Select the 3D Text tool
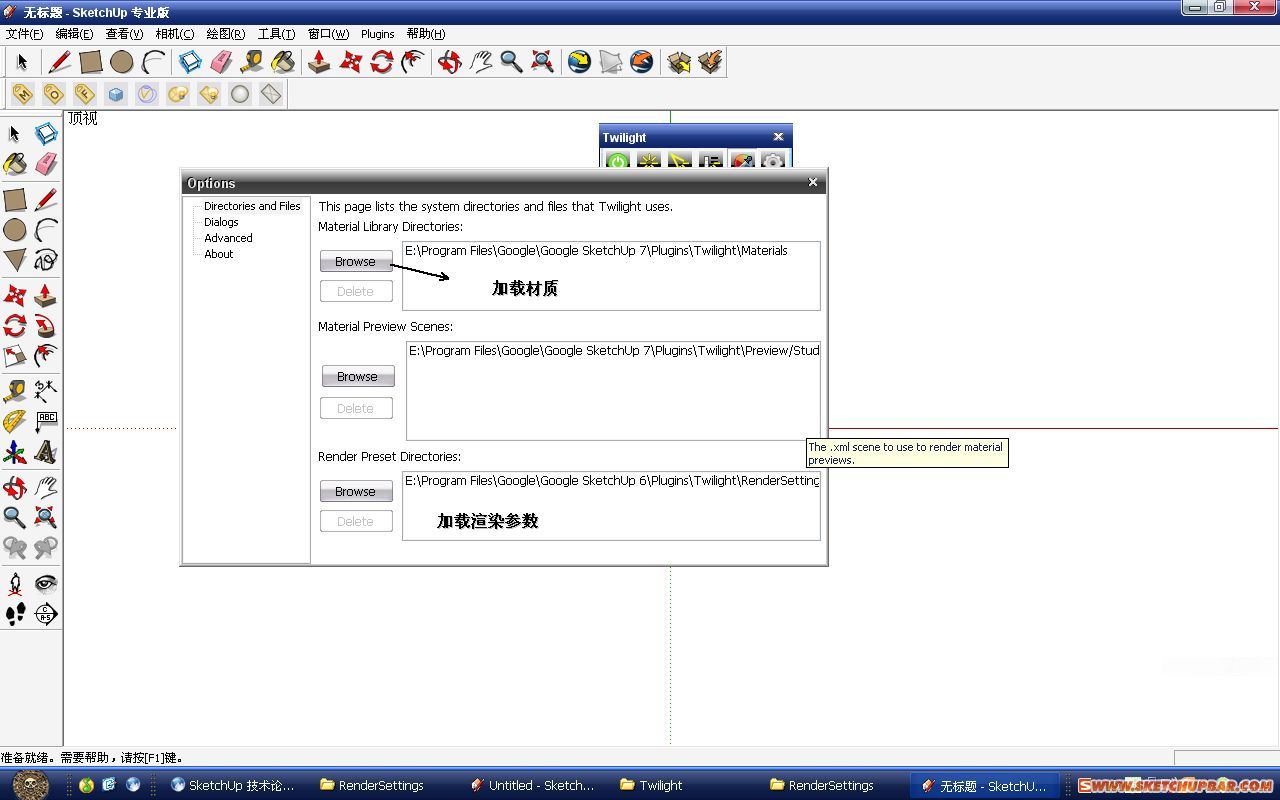1280x800 pixels. point(46,452)
